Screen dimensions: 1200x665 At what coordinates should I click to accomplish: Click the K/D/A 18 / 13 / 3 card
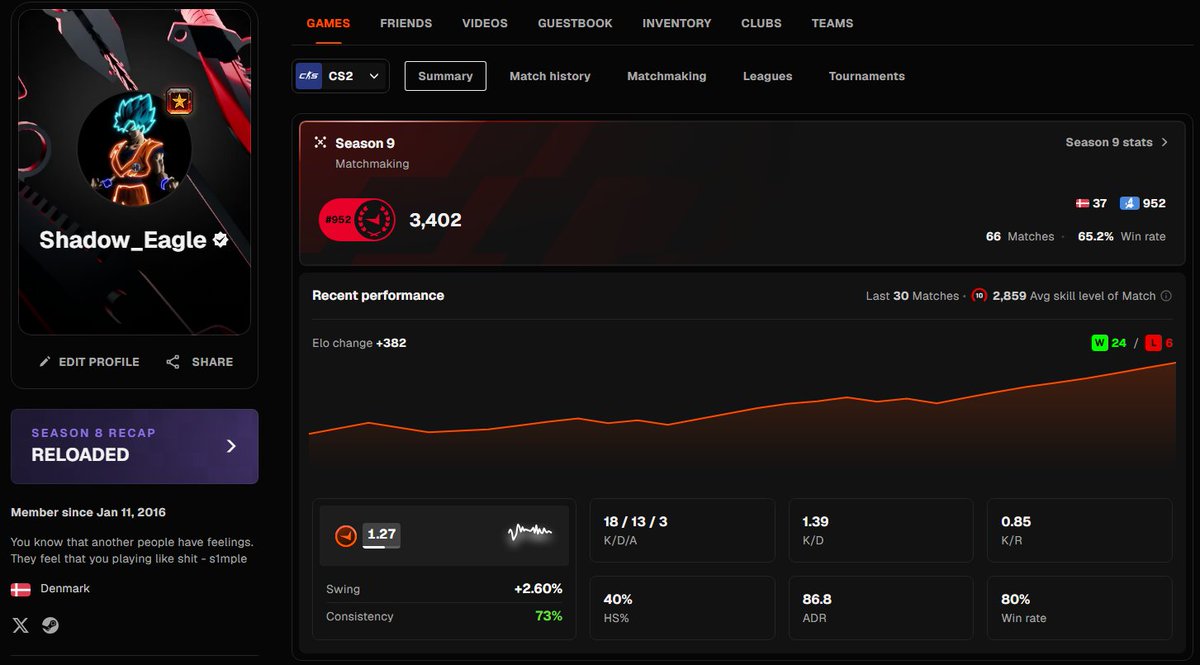tap(682, 530)
